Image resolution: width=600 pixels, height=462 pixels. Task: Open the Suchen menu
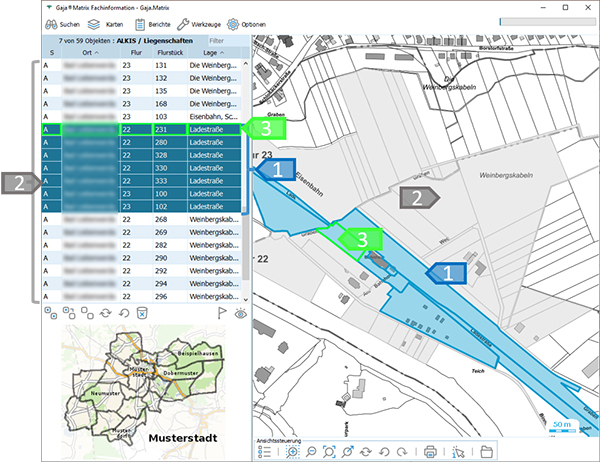(65, 23)
